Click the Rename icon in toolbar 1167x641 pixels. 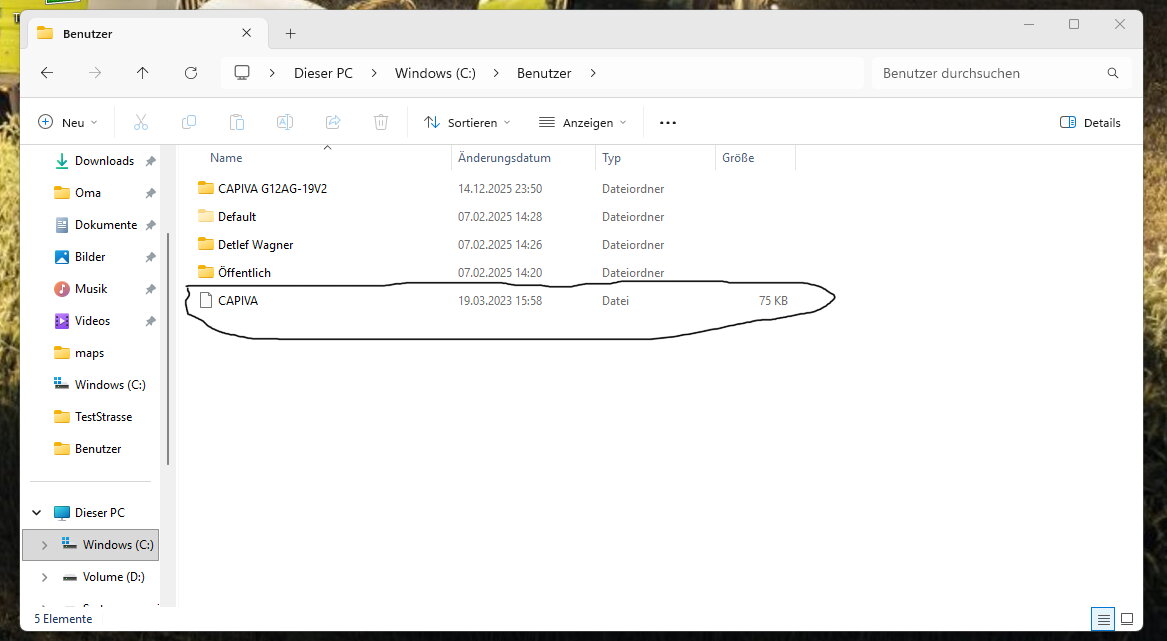point(285,122)
